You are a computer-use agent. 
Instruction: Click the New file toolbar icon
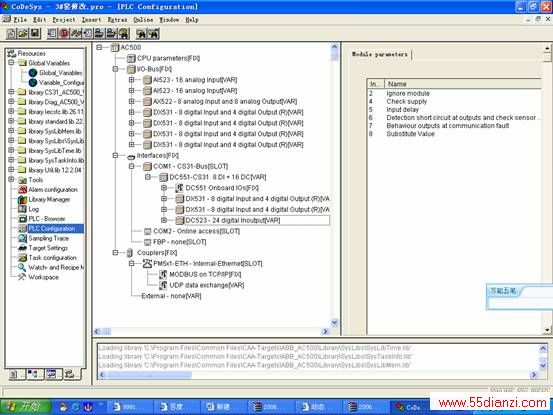tap(11, 33)
